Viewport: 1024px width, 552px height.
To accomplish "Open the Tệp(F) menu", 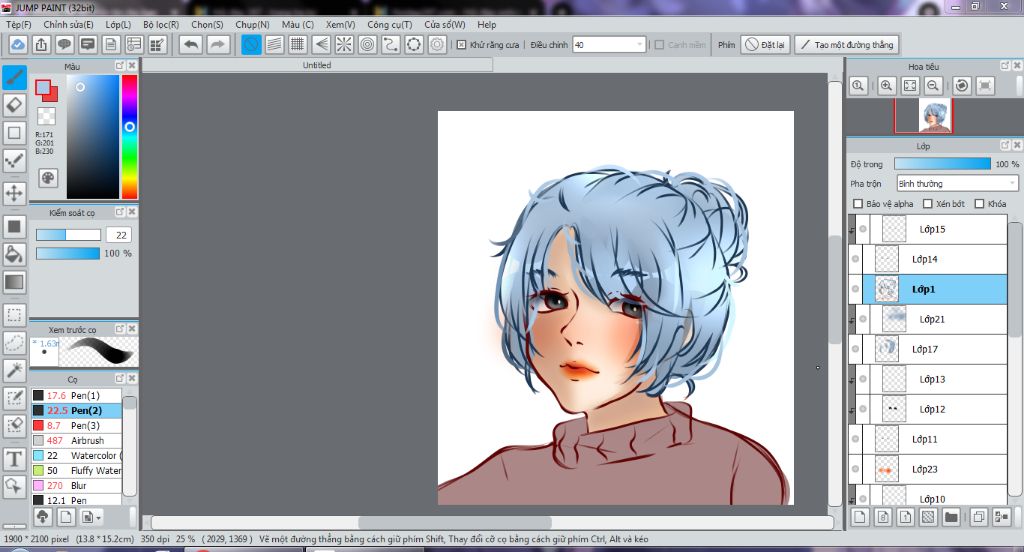I will (x=18, y=24).
